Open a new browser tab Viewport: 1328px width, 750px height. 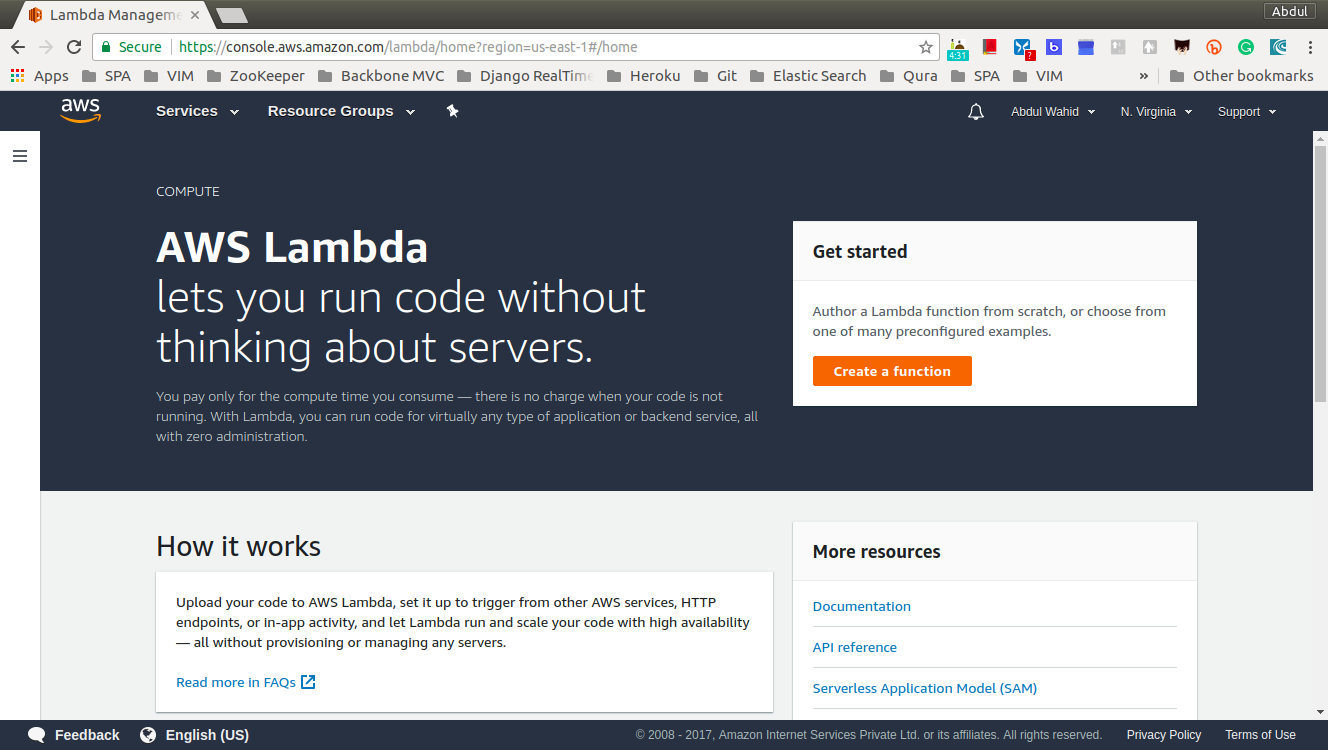tap(232, 15)
